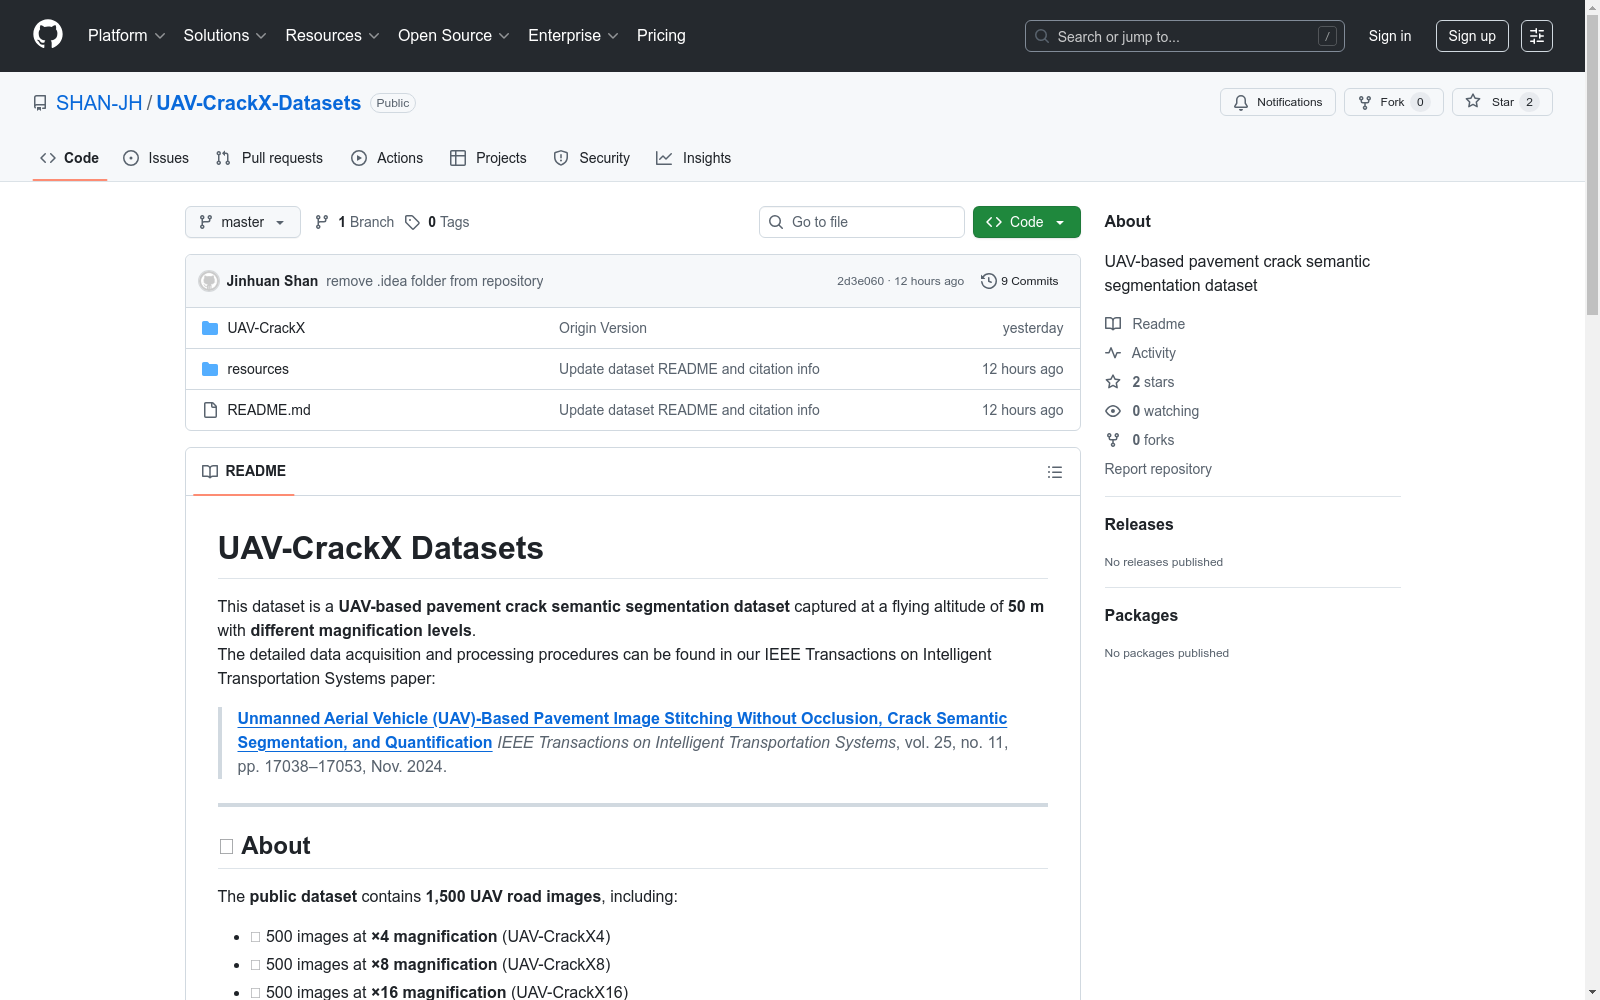The height and width of the screenshot is (1000, 1600).
Task: Open the green Code dropdown
Action: [1027, 222]
